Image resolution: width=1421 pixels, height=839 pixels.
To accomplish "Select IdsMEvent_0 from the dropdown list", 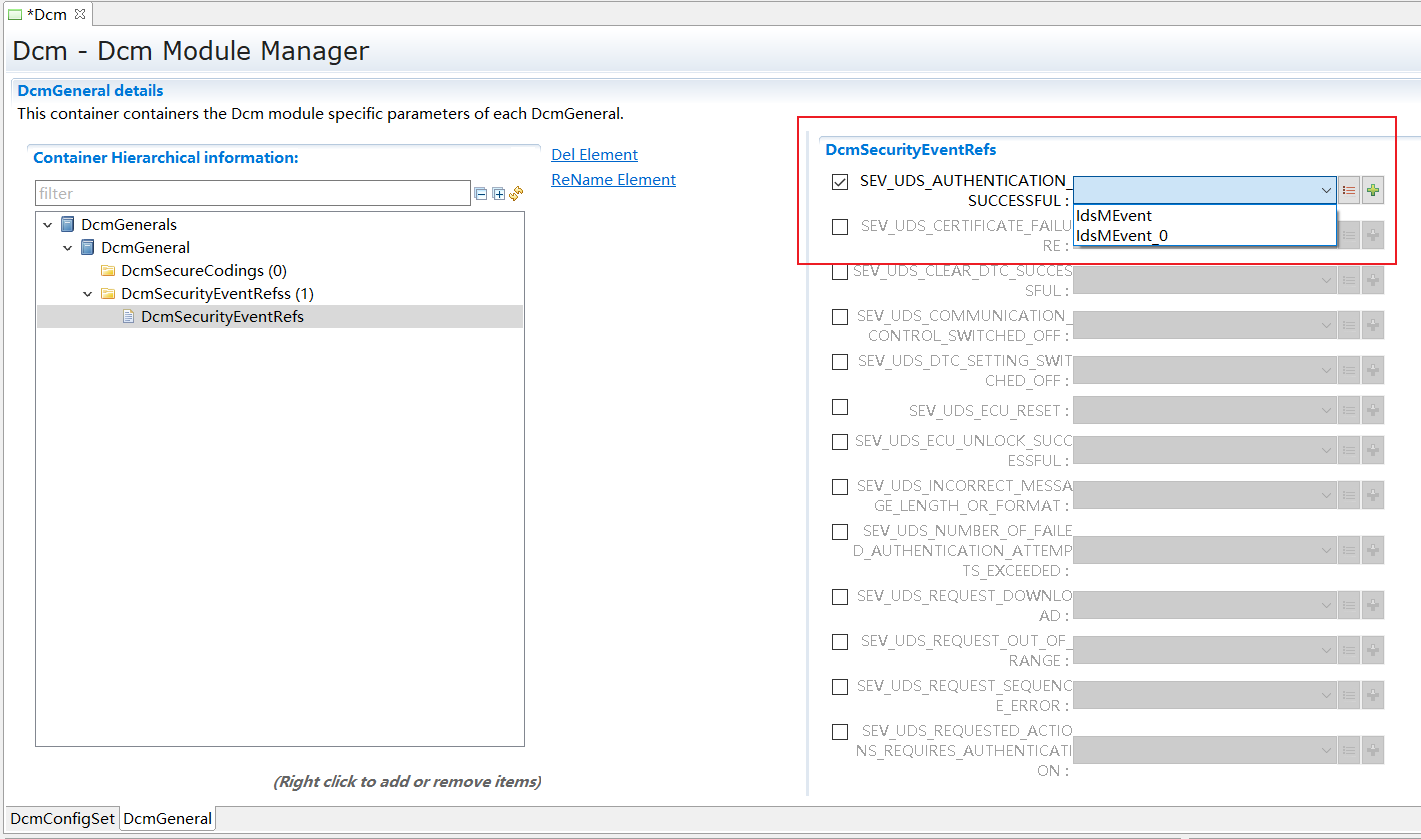I will coord(1122,236).
